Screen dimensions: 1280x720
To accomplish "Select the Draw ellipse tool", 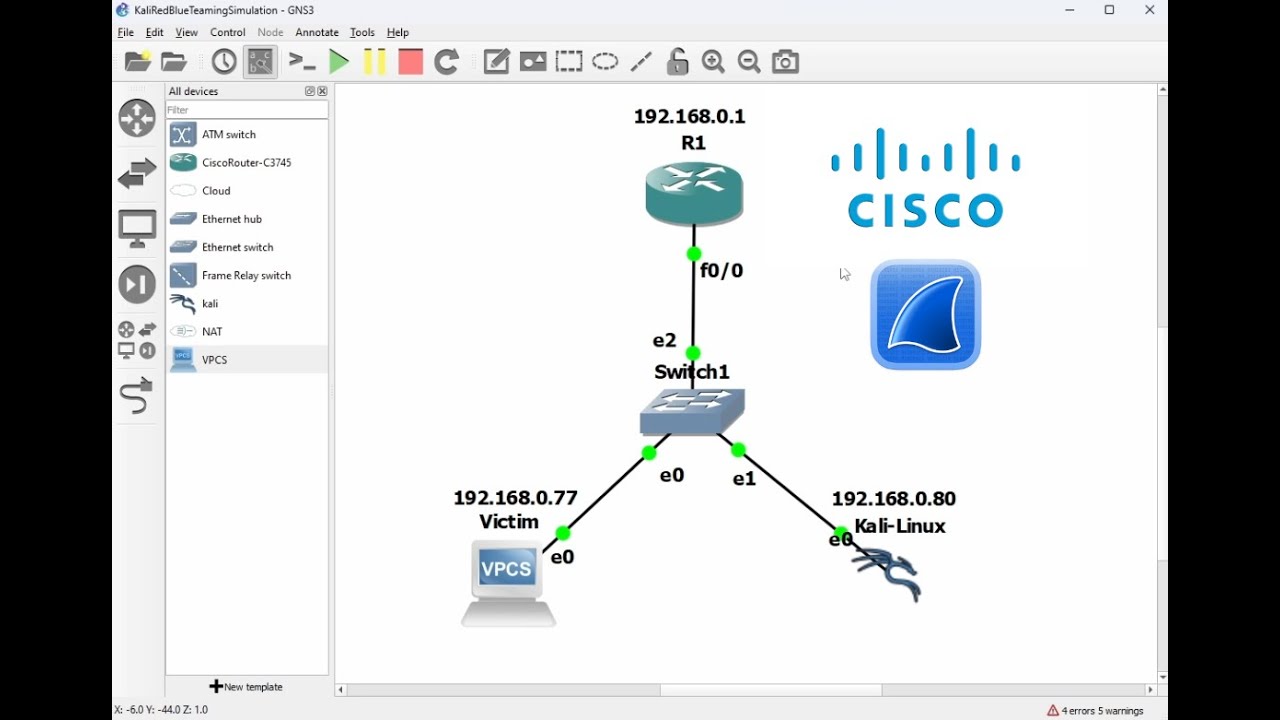I will 605,62.
